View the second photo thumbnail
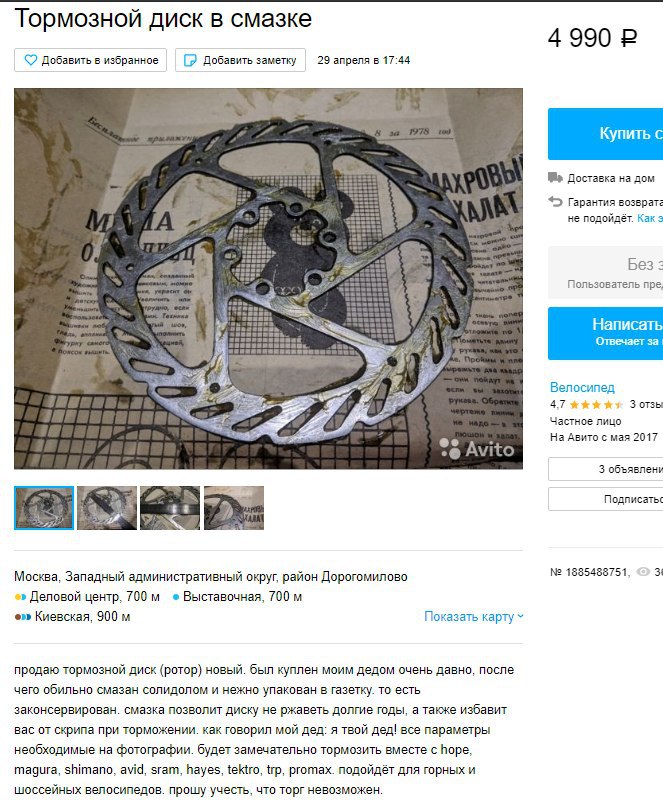Viewport: 663px width, 811px height. pyautogui.click(x=107, y=508)
